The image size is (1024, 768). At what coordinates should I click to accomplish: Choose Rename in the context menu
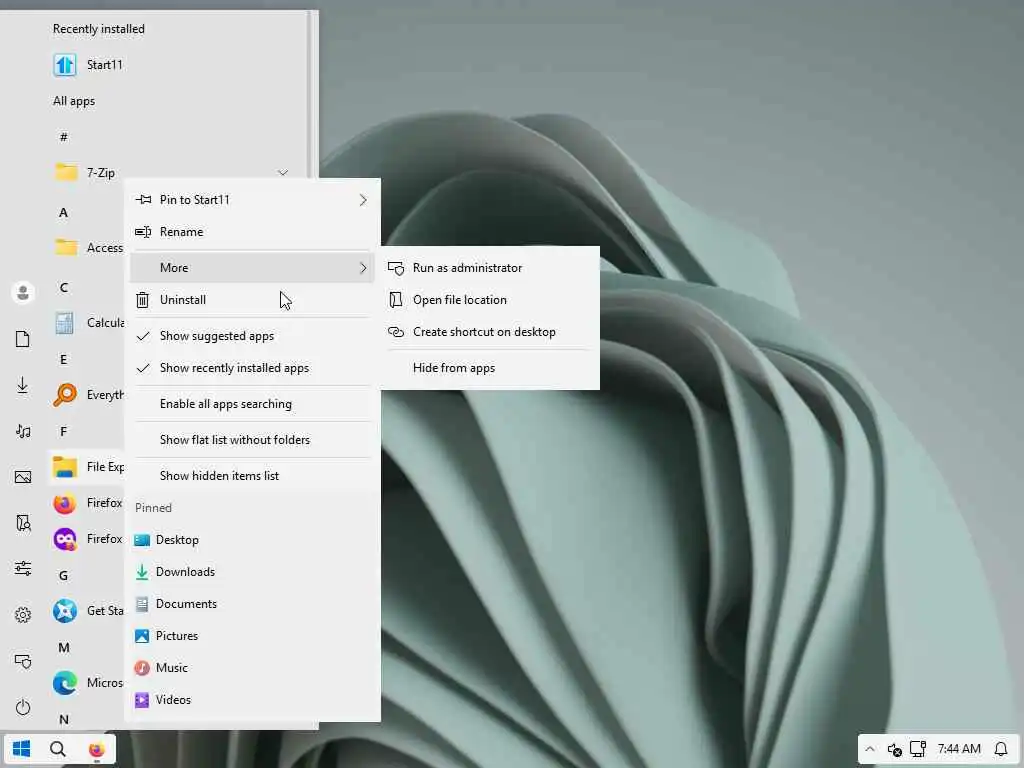click(252, 232)
